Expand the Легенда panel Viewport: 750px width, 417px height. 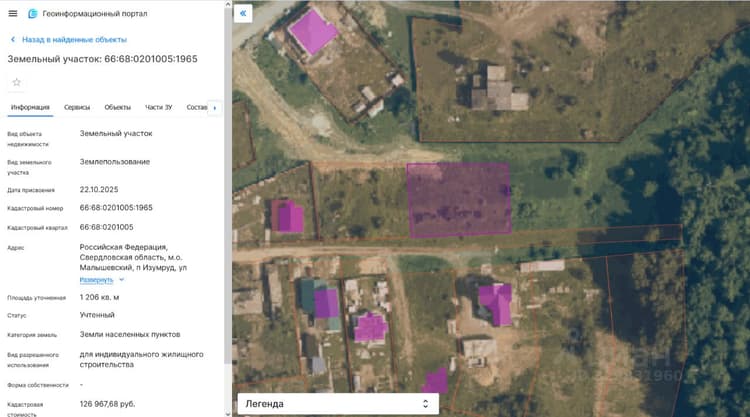(338, 404)
